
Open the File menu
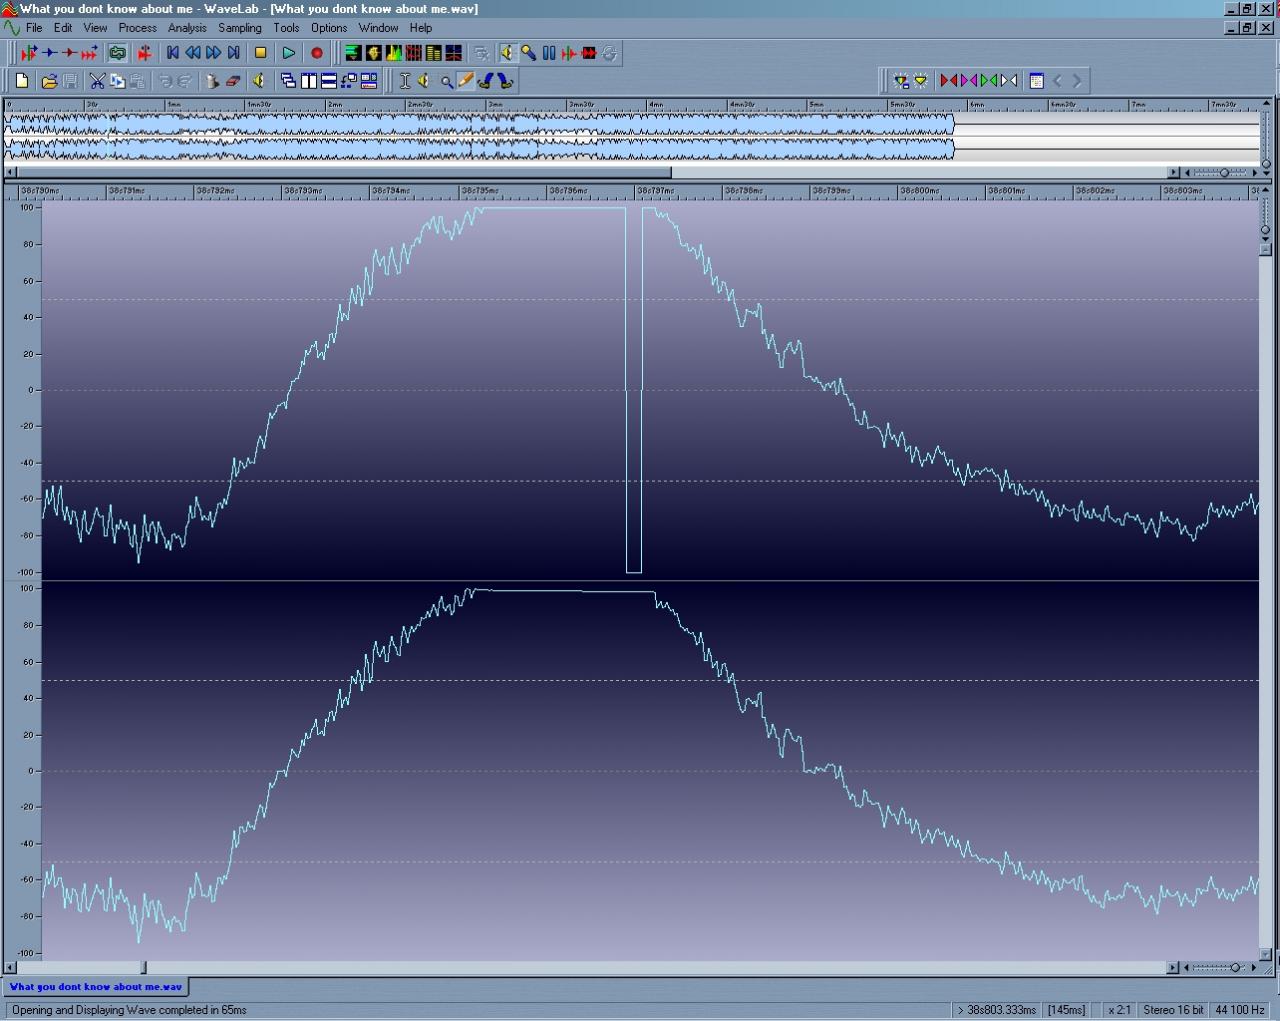[34, 28]
